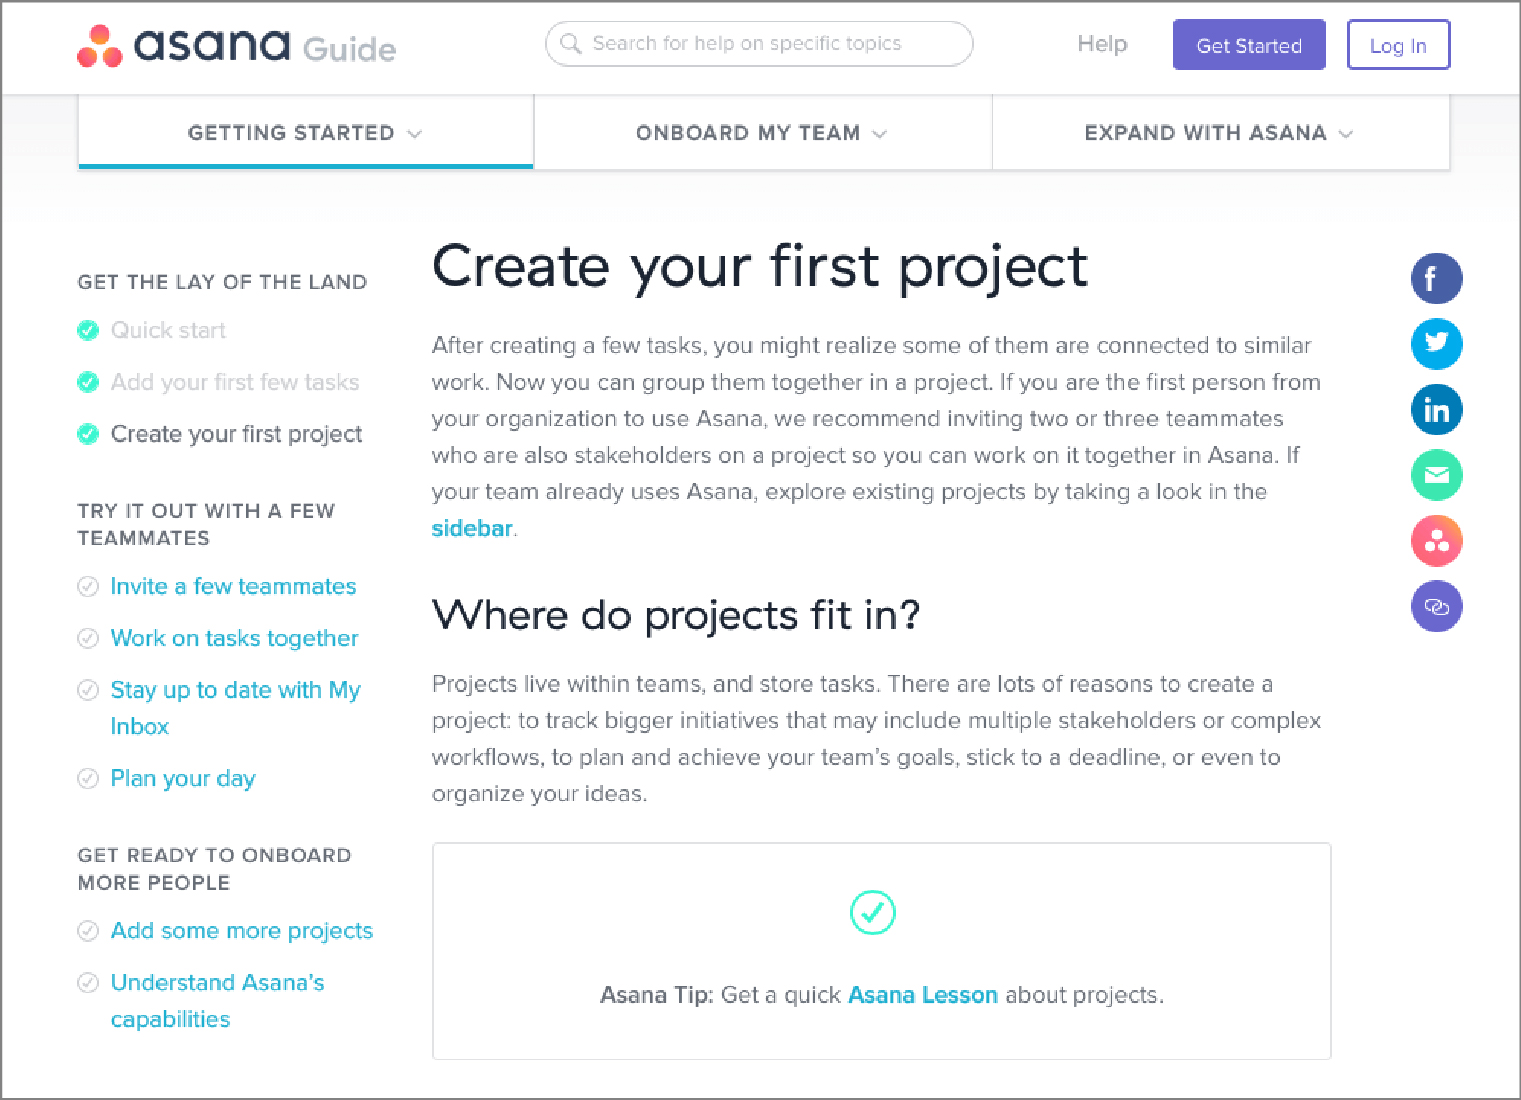
Task: Click the completed checkmark beside Quick start
Action: (88, 330)
